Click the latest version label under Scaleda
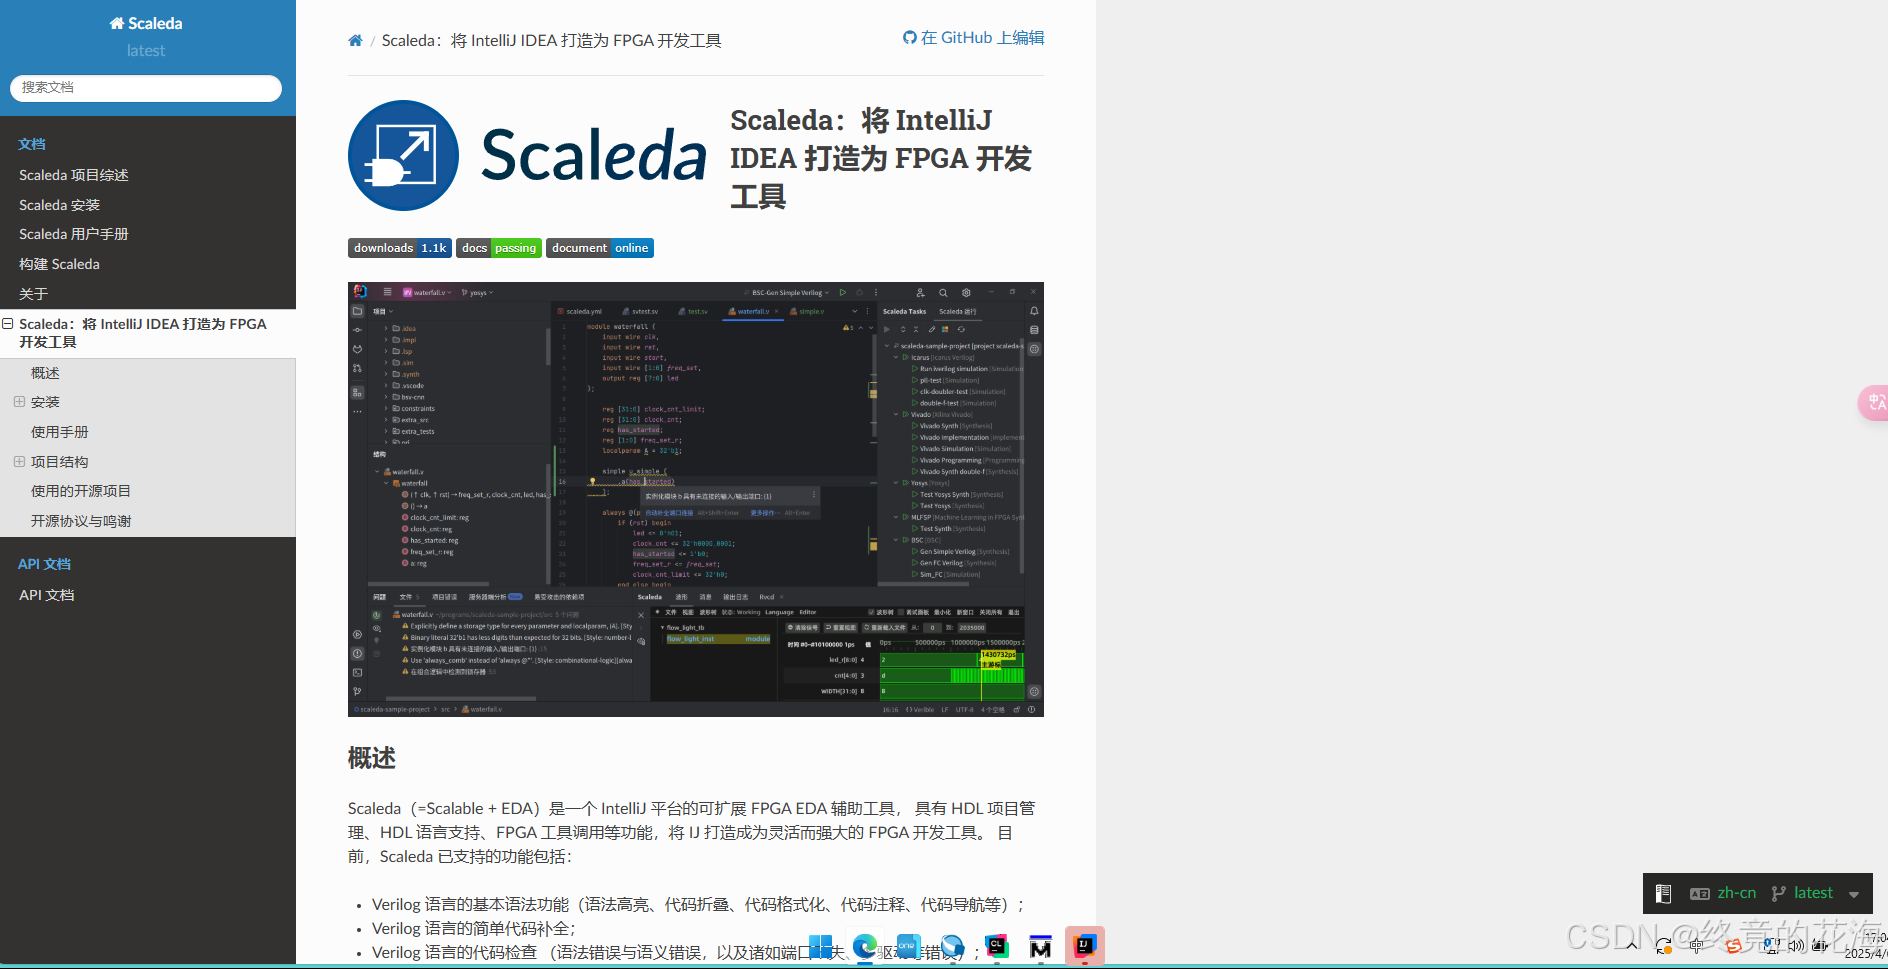 tap(146, 51)
